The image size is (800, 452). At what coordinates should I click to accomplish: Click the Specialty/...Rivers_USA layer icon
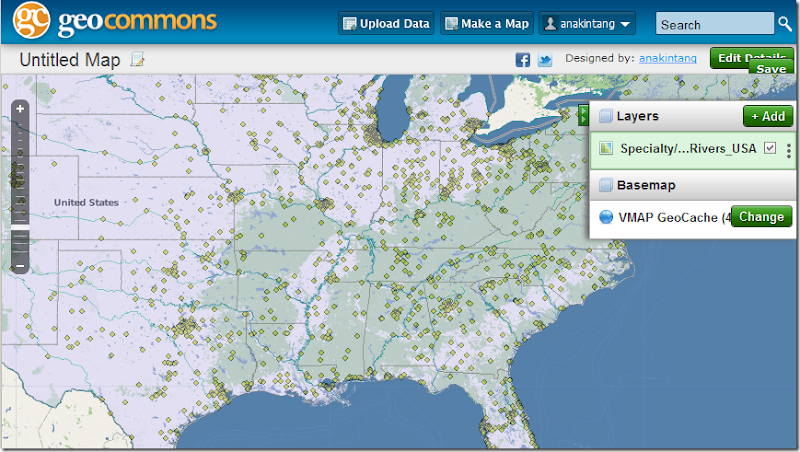pyautogui.click(x=606, y=148)
